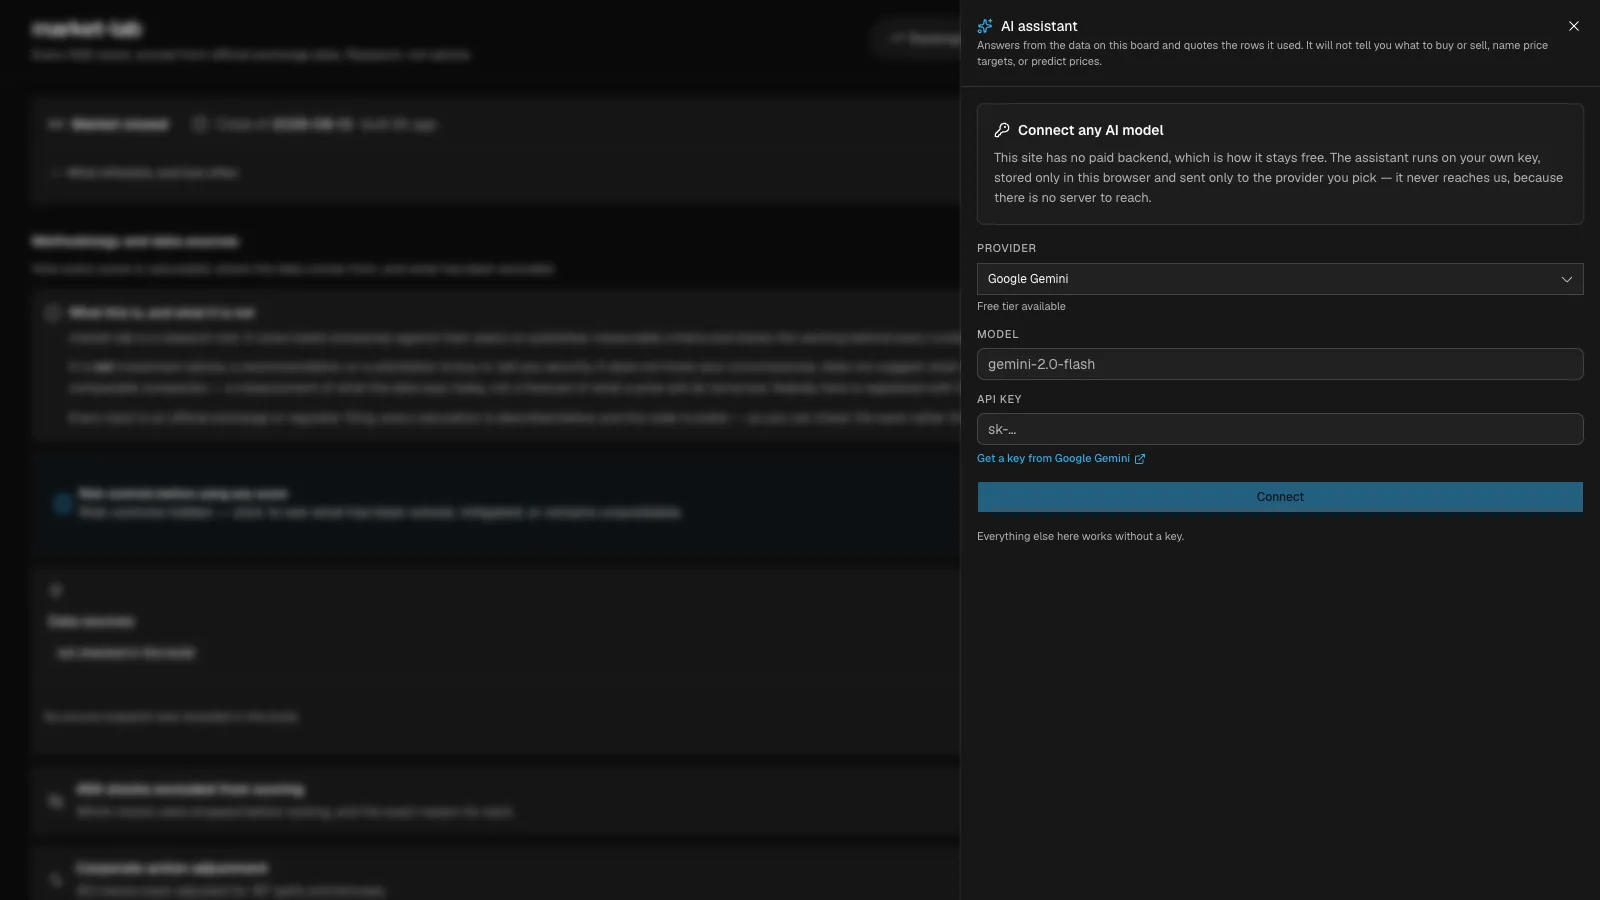
Task: Click the PROVIDER label
Action: point(1006,248)
